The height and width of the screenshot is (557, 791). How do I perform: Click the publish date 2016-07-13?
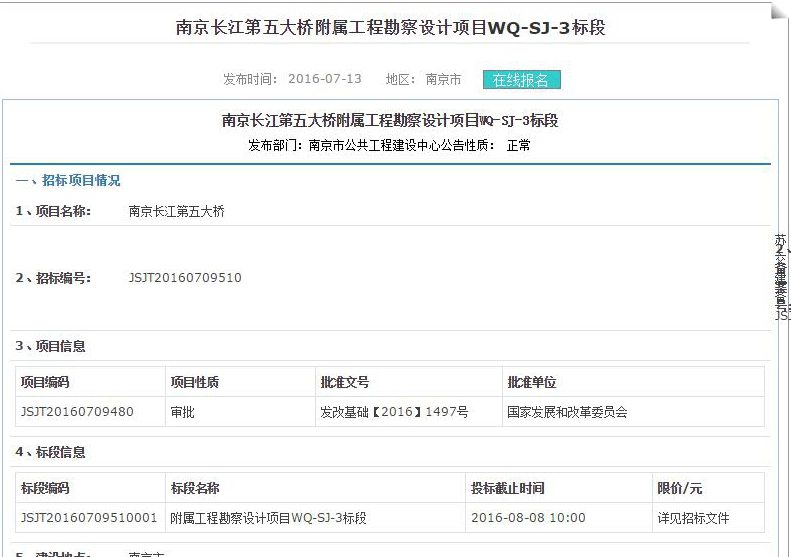click(x=325, y=79)
